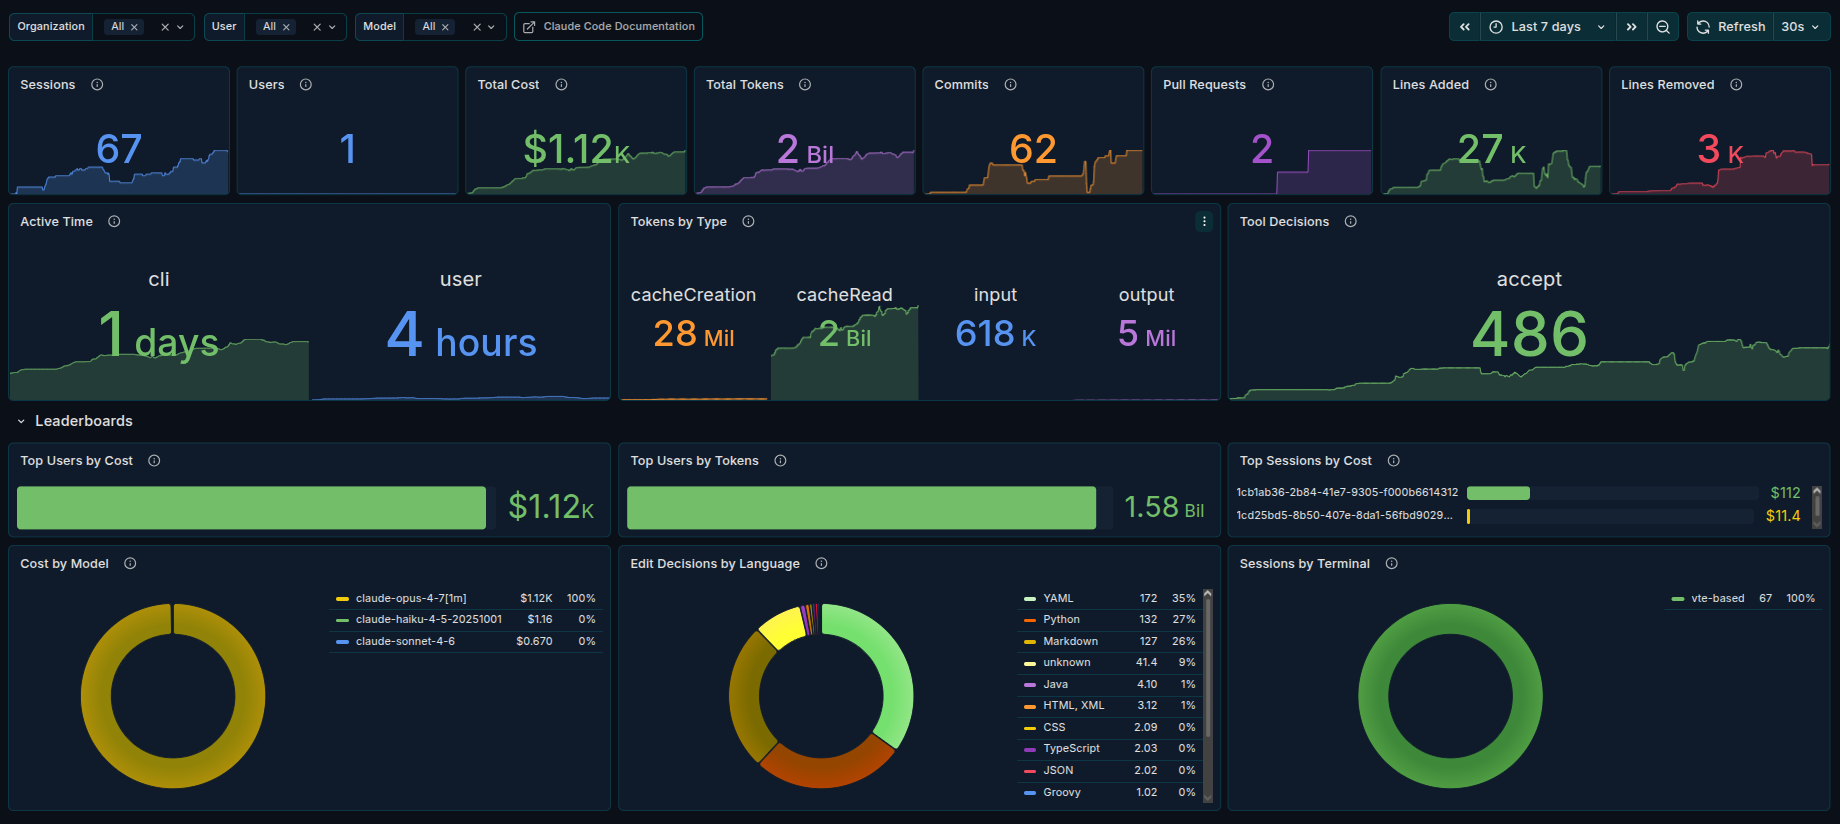Viewport: 1840px width, 824px height.
Task: Toggle Markdown series in language legend
Action: (1070, 642)
